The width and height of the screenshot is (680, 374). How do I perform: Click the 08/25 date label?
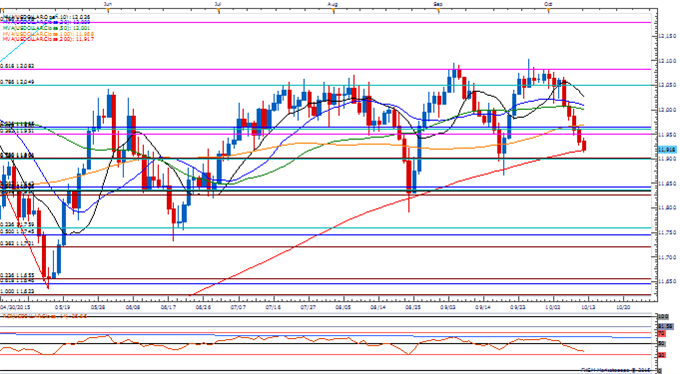pyautogui.click(x=413, y=307)
